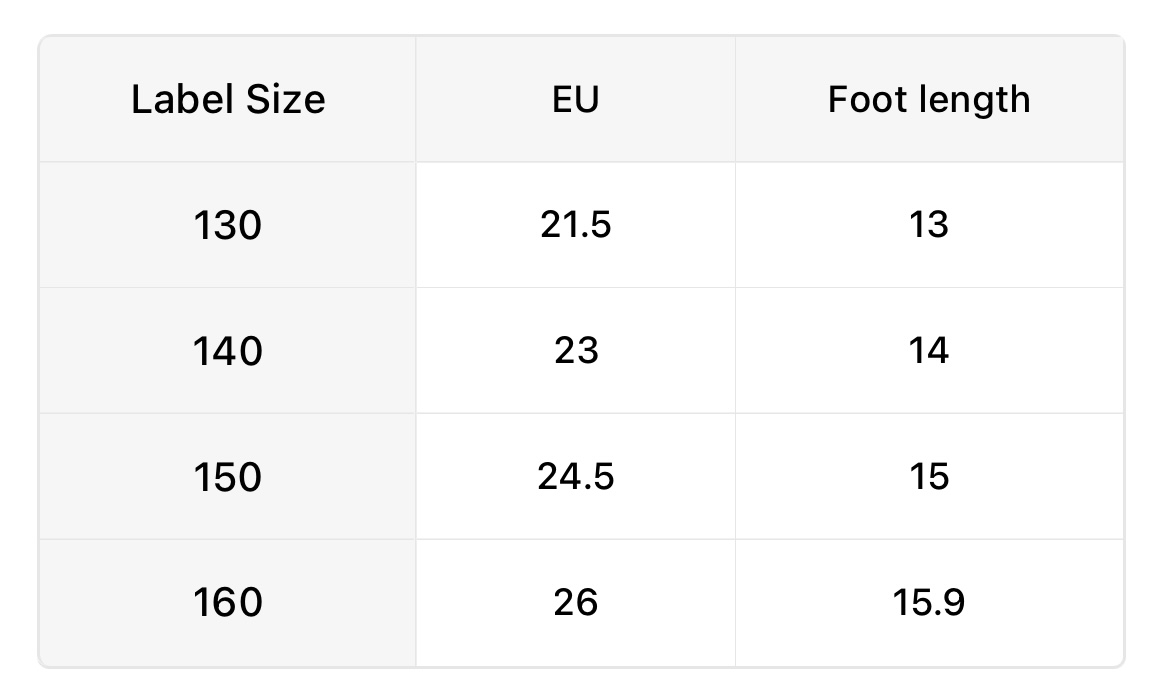Choose the label size 160 cell
The height and width of the screenshot is (698, 1170).
point(228,603)
